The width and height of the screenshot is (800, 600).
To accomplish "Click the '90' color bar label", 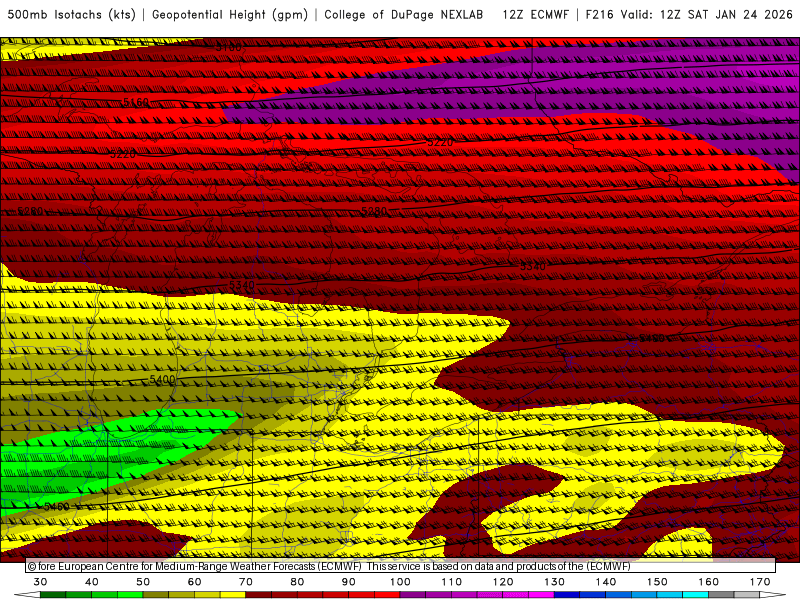I will (348, 582).
